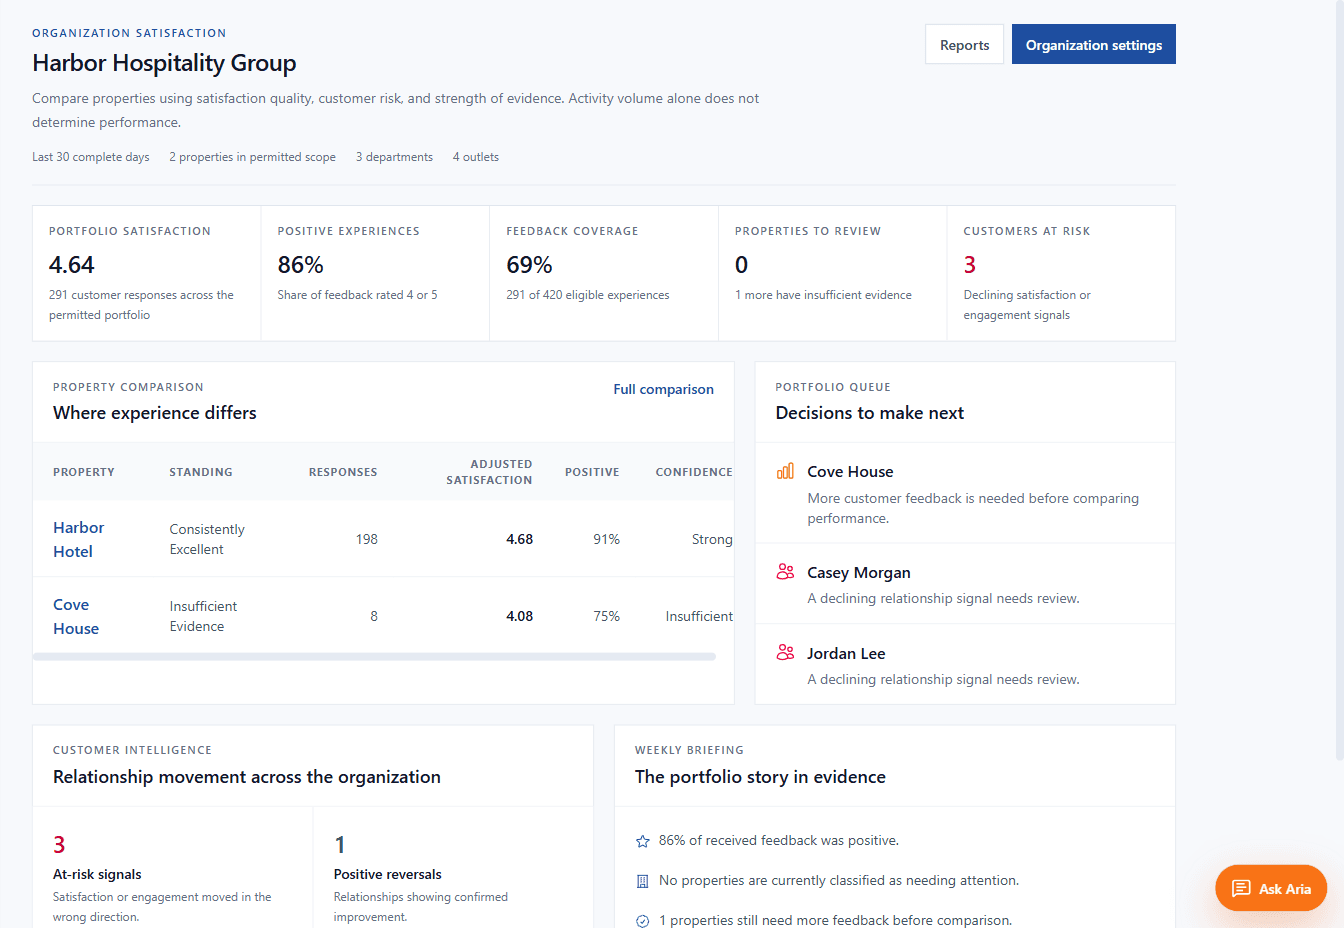Click the Cove House bar chart icon
Screen dimensions: 1344x928
click(785, 471)
